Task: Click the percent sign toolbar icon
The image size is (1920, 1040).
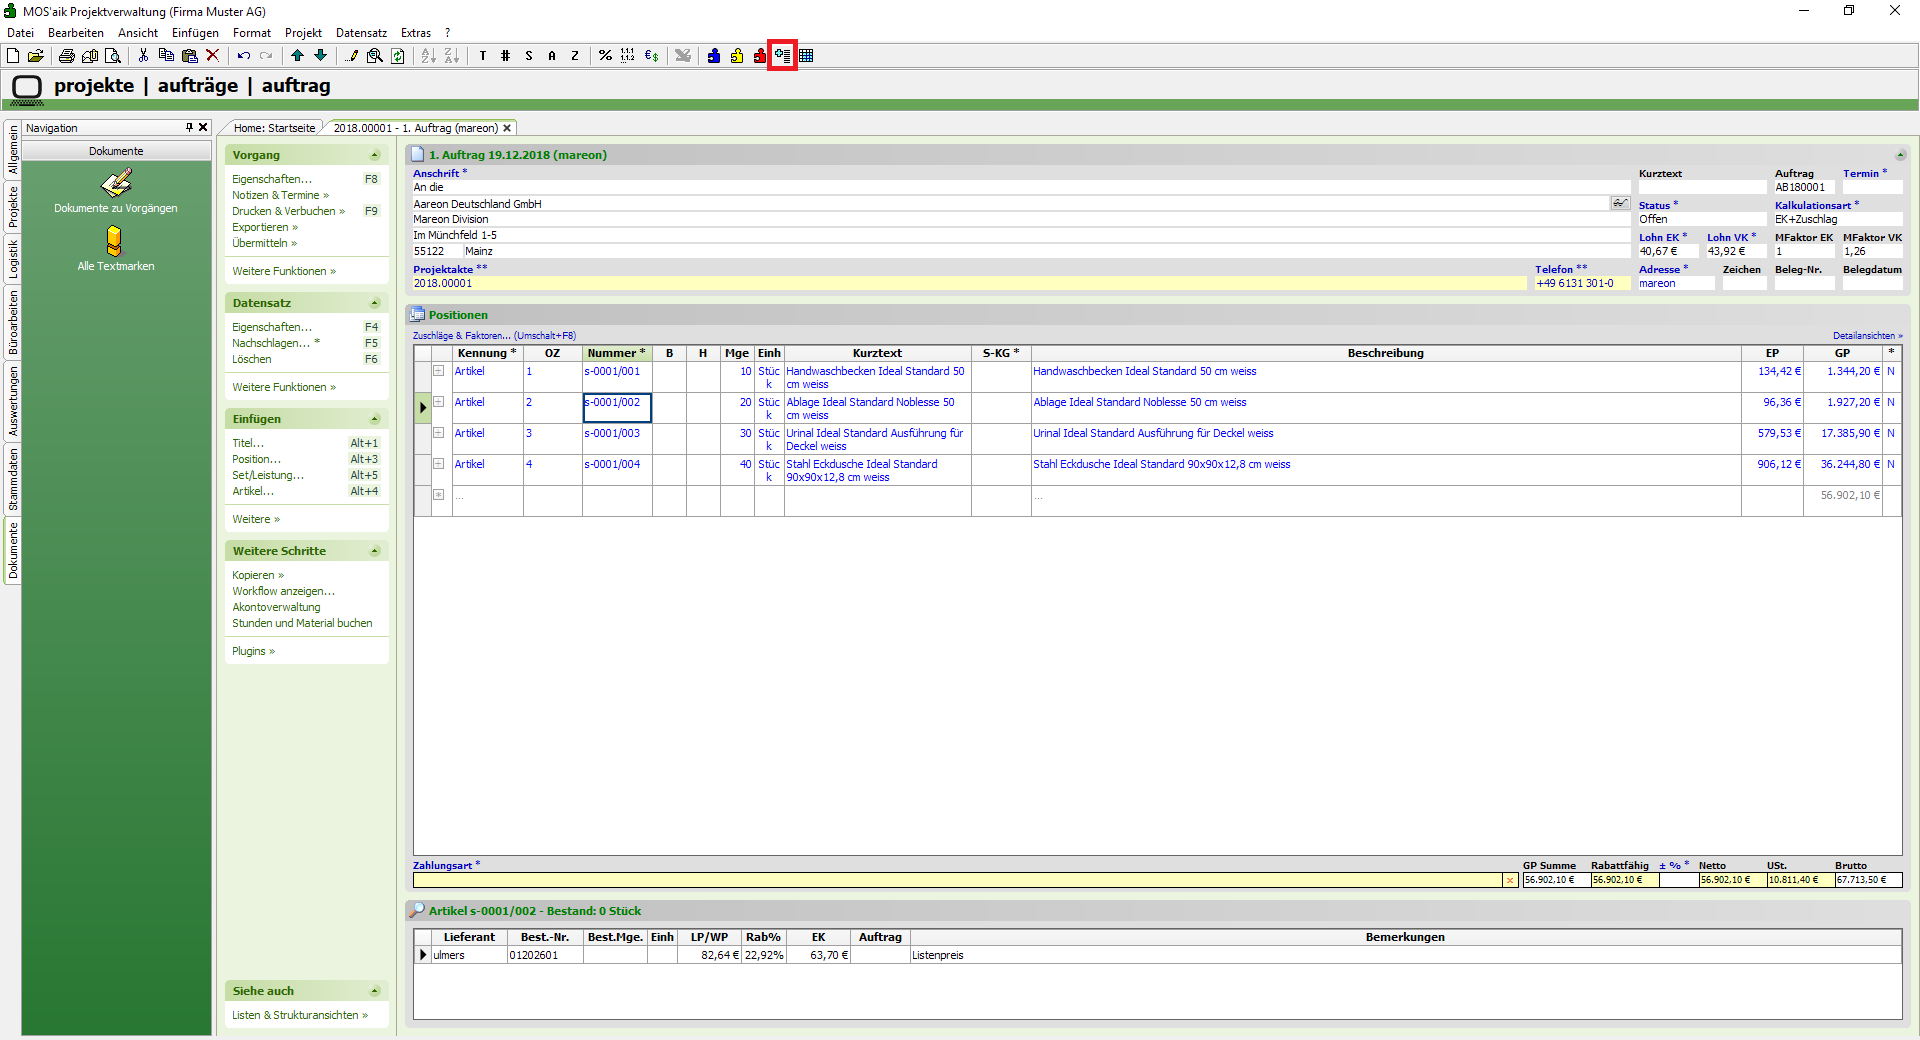Action: (x=605, y=56)
